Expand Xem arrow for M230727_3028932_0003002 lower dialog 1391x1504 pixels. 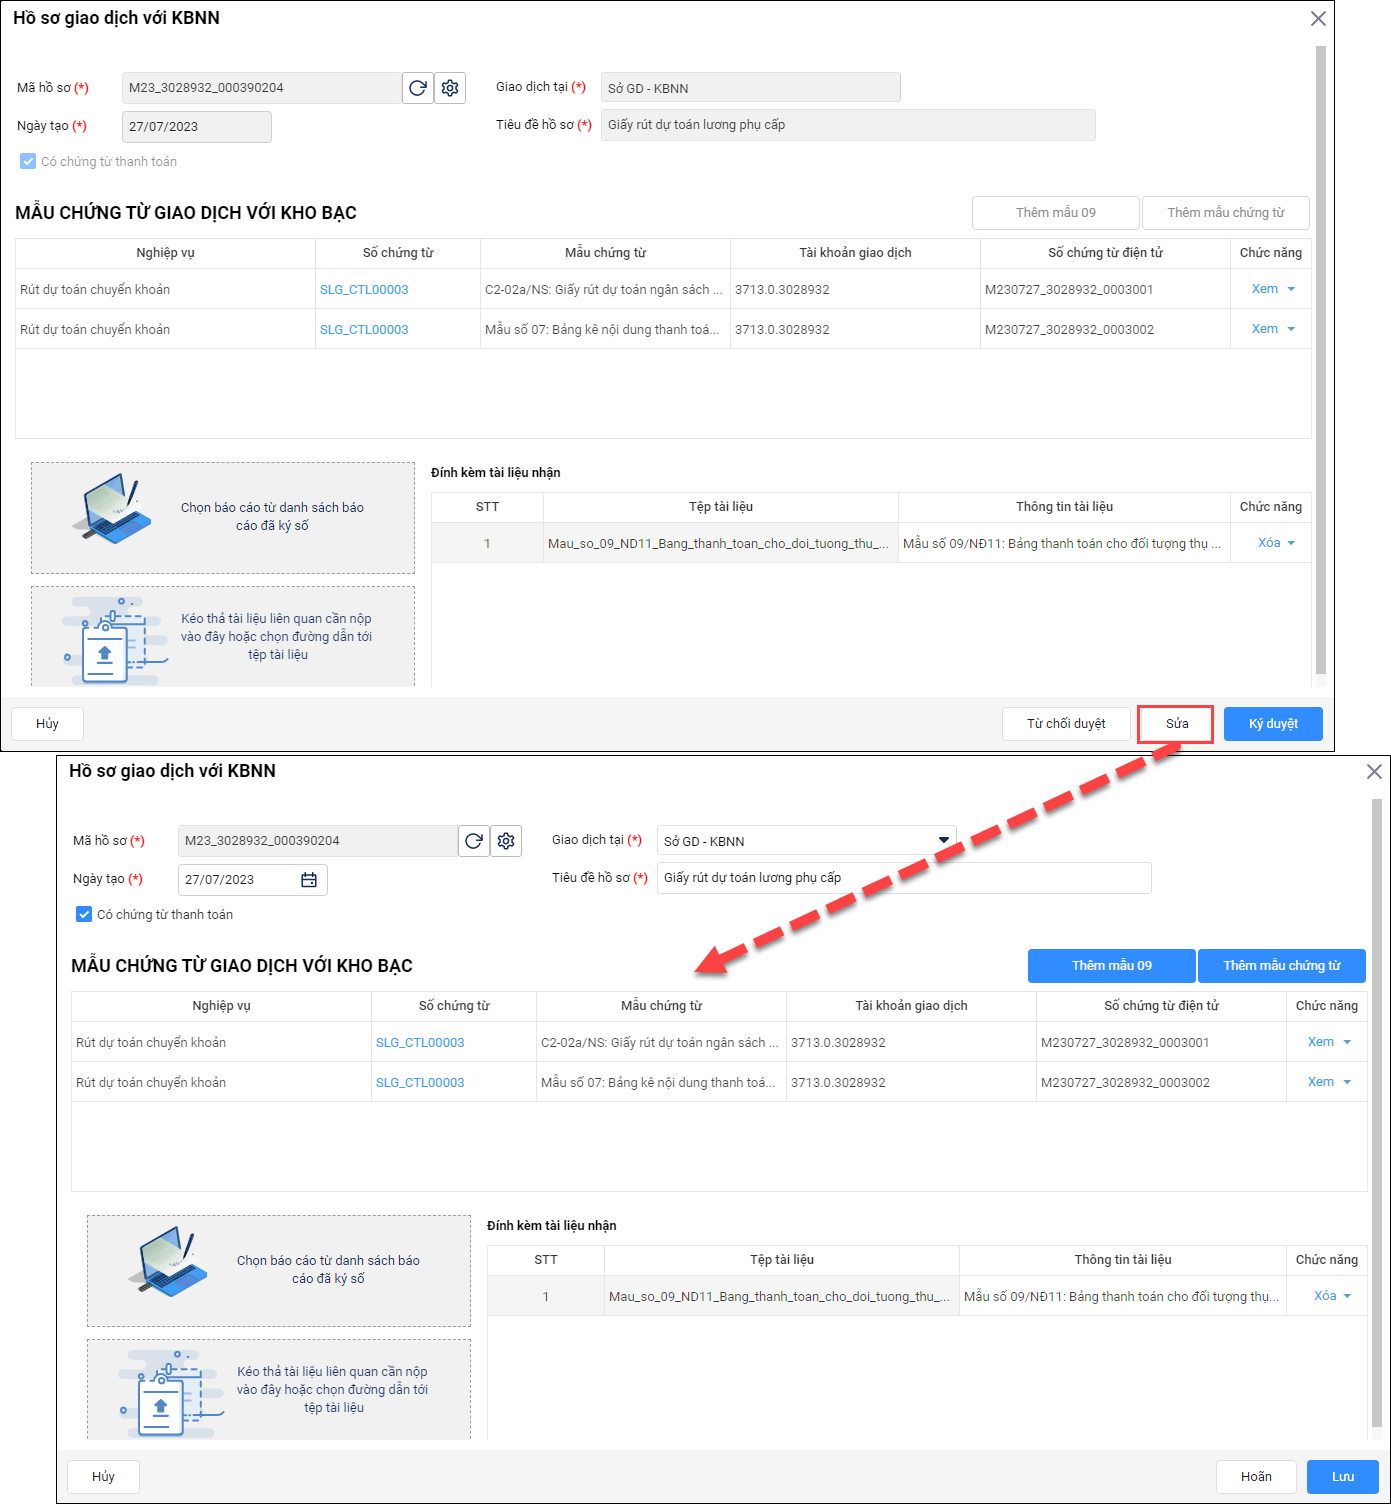pos(1347,1082)
